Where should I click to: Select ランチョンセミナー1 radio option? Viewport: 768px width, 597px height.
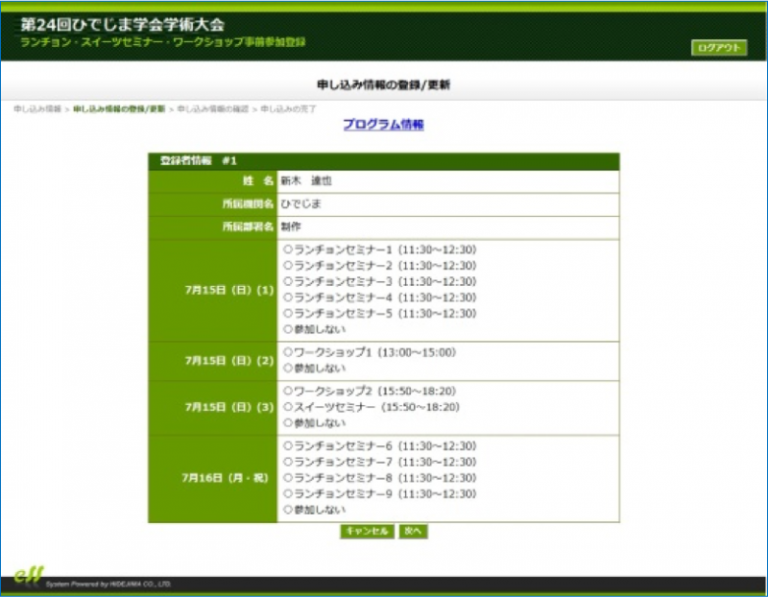click(x=288, y=250)
